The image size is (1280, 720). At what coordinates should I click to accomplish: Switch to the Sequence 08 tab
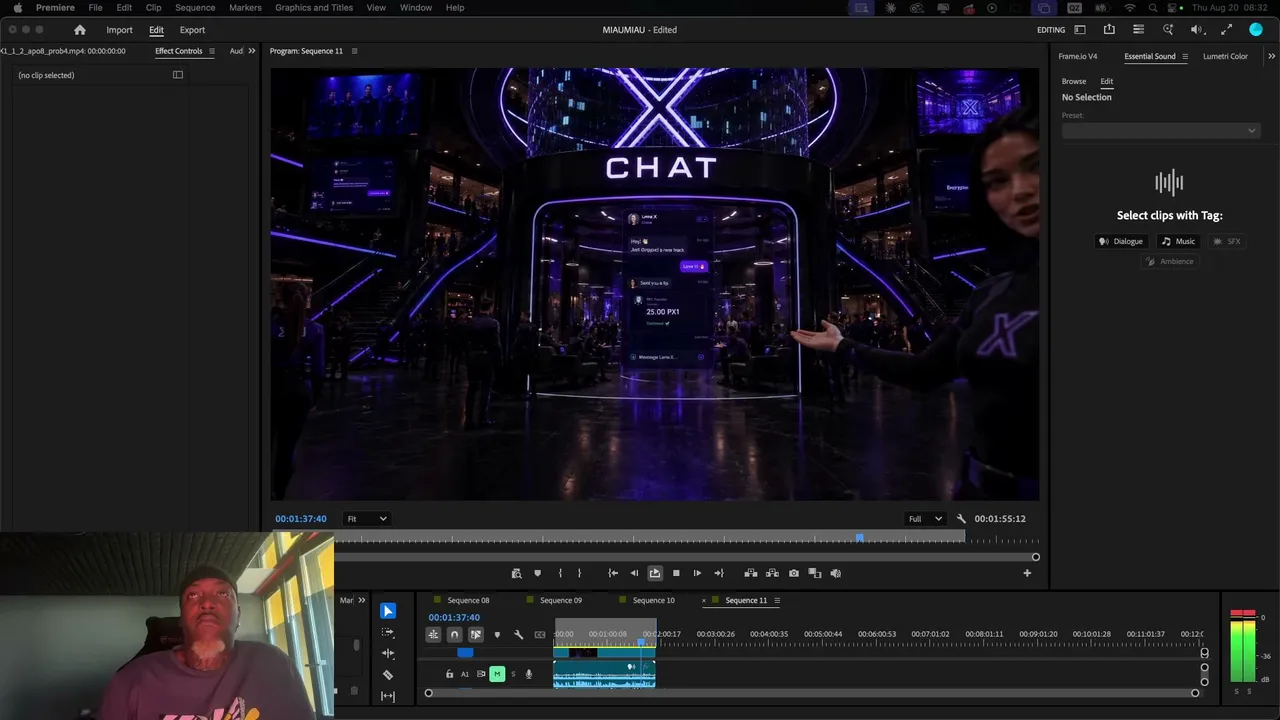point(468,601)
